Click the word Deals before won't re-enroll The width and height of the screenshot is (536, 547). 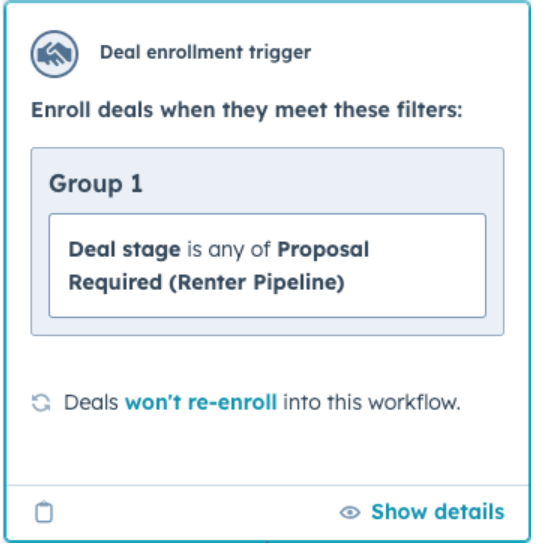click(x=91, y=402)
